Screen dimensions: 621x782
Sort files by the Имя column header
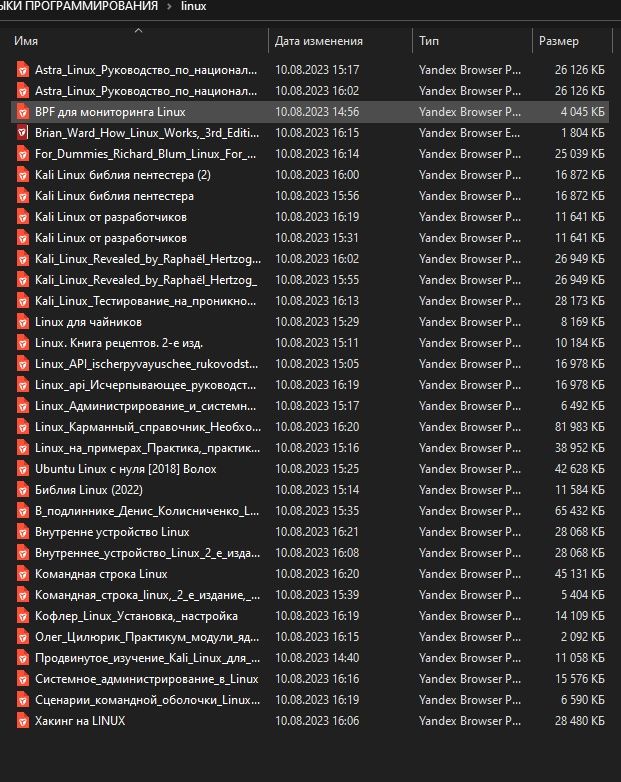[26, 41]
